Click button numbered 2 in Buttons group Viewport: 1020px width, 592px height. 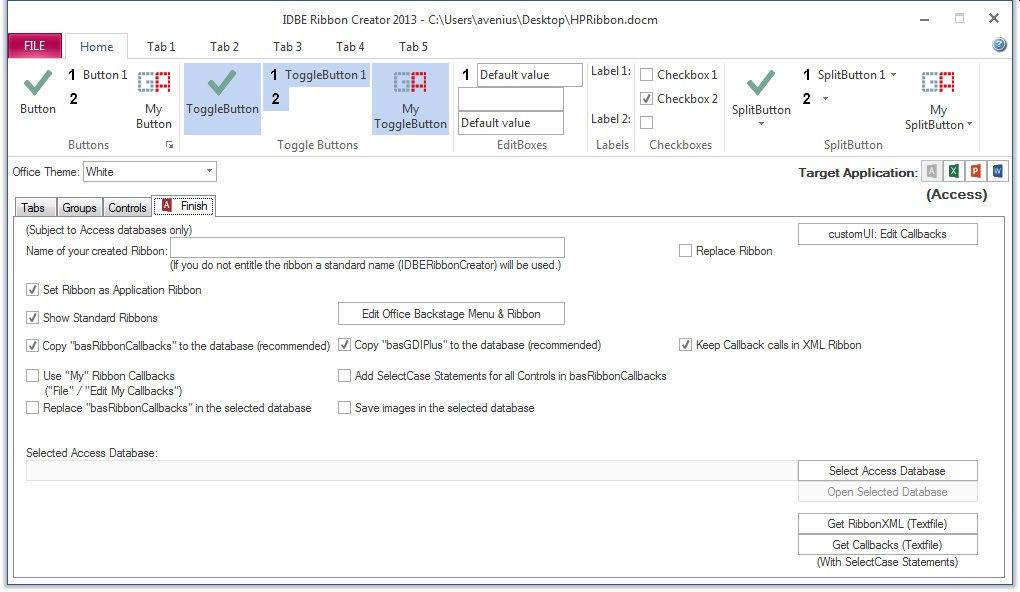(74, 99)
